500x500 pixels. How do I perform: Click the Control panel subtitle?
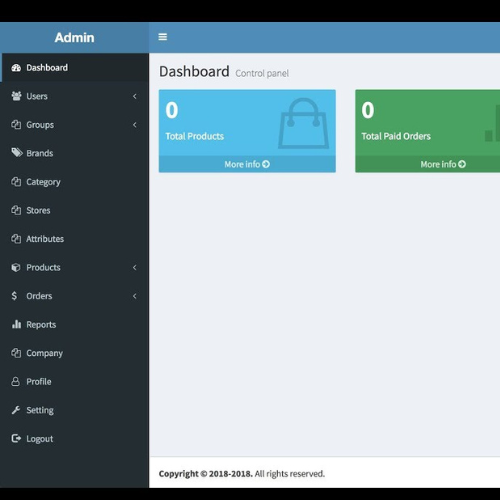pos(262,73)
